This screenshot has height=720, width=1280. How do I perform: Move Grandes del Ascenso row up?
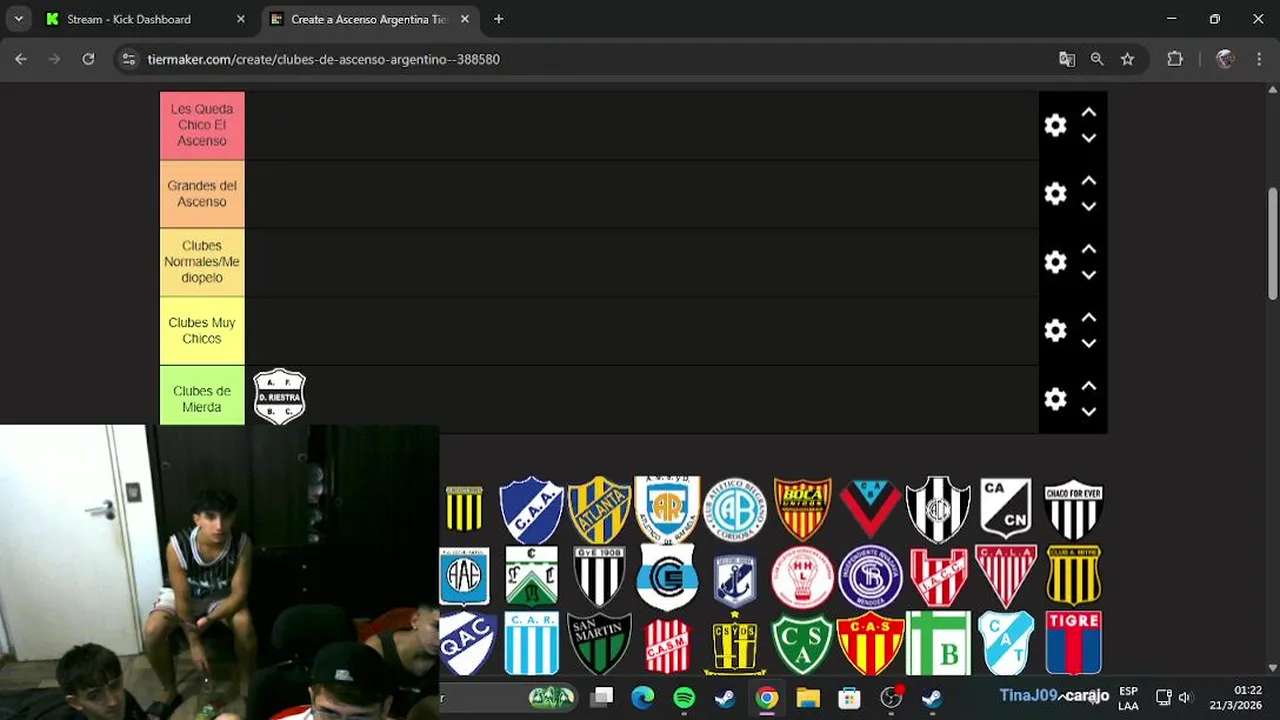click(x=1089, y=181)
